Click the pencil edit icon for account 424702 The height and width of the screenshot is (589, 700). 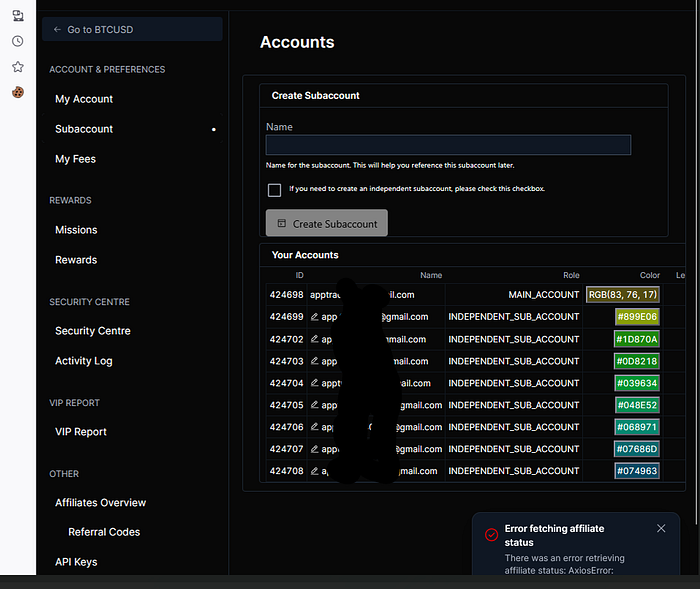tap(315, 339)
